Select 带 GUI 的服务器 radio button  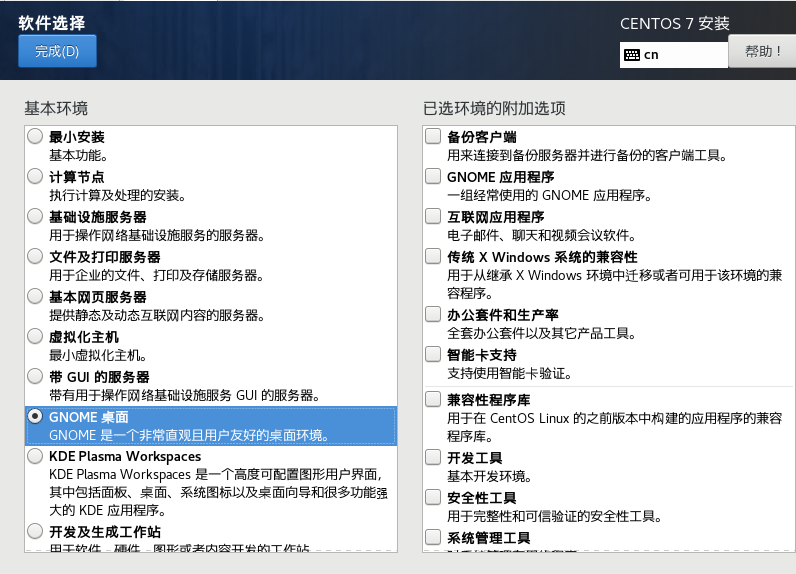point(35,377)
